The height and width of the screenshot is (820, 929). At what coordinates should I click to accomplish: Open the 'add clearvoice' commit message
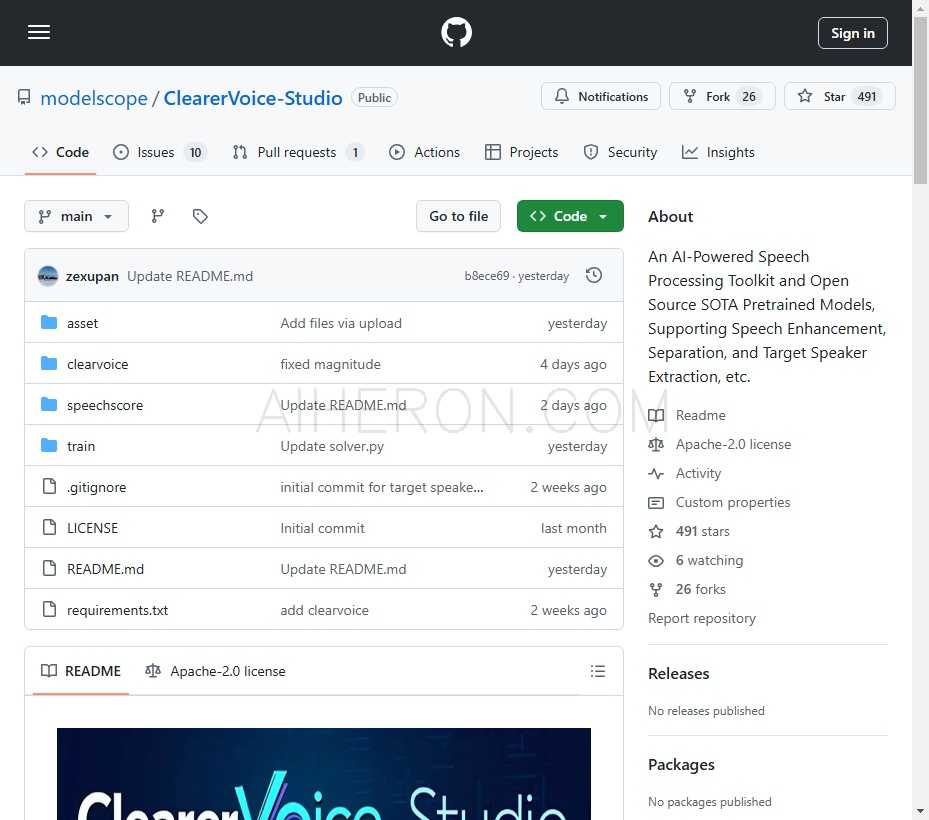324,610
